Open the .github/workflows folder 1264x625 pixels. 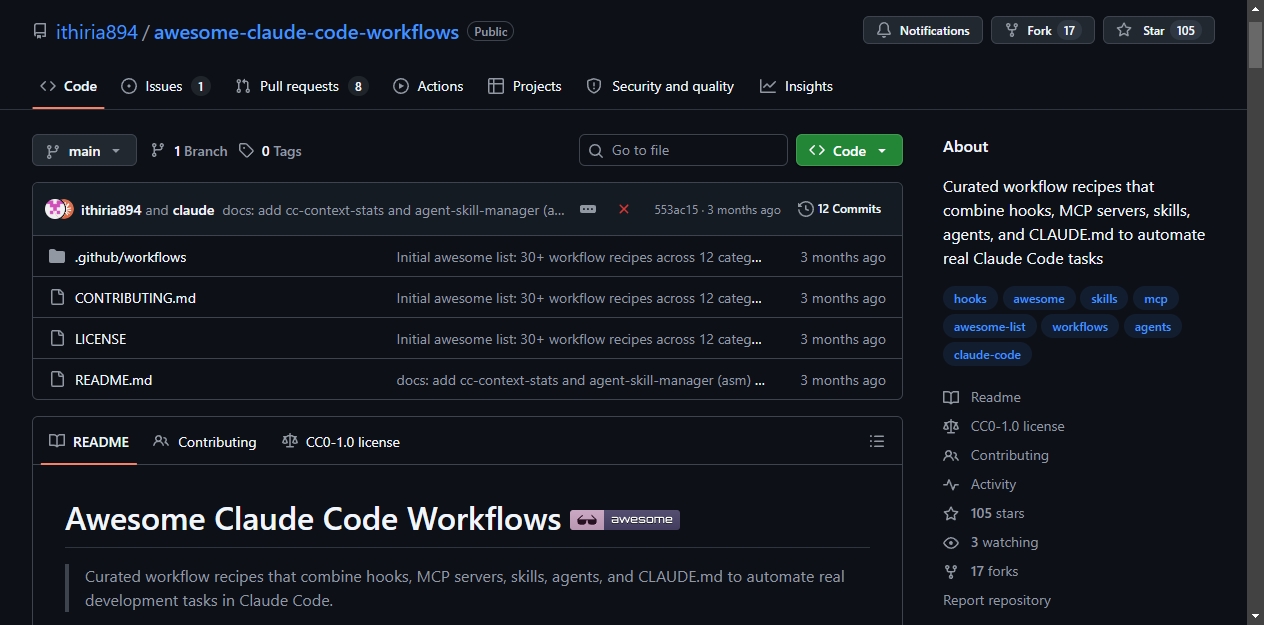click(x=130, y=257)
